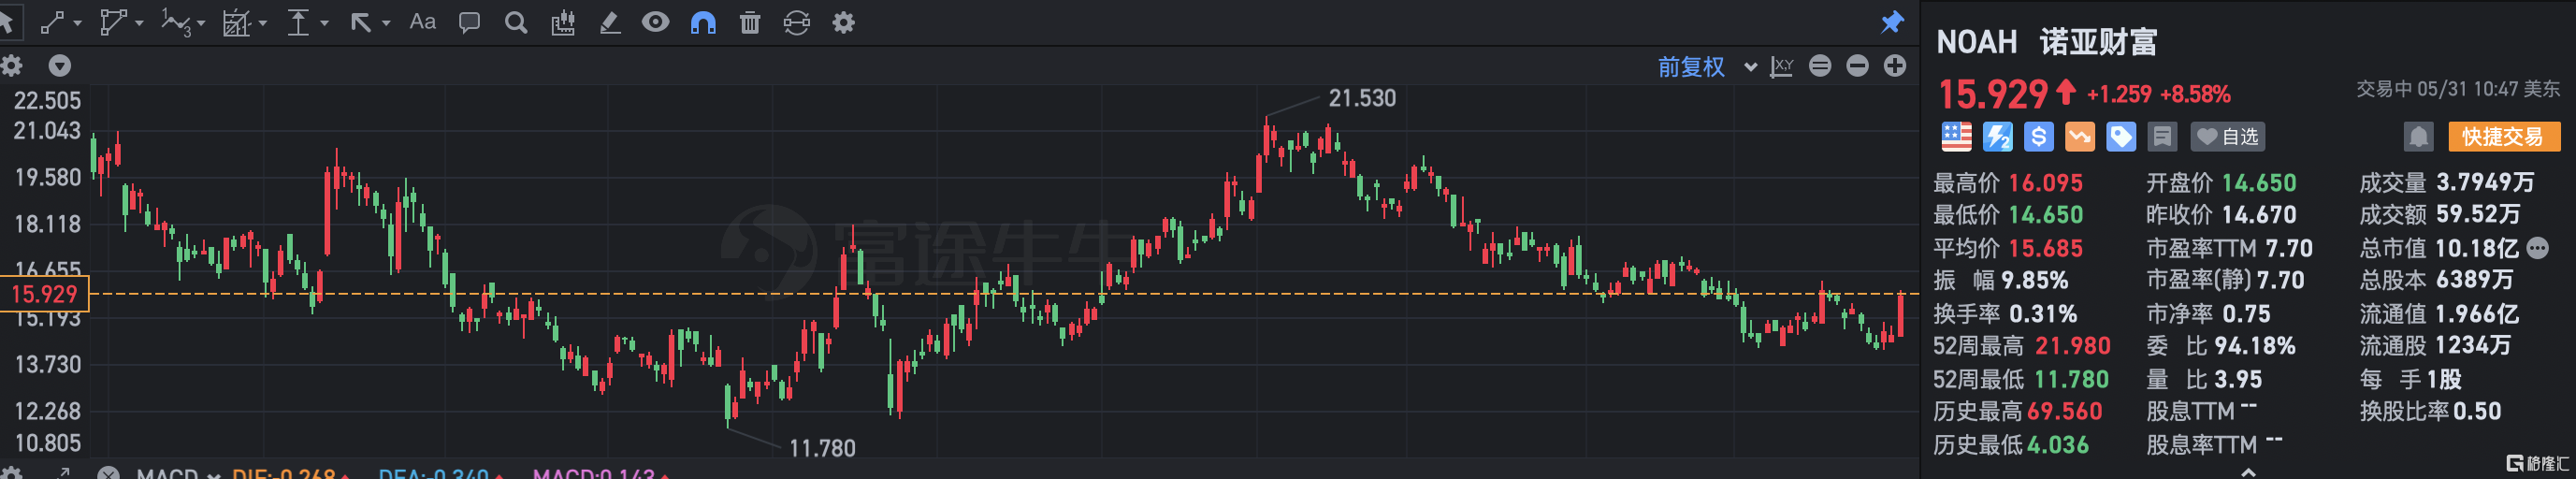Click the 换手率 0.31% value
This screenshot has height=479, width=2576.
[2043, 314]
